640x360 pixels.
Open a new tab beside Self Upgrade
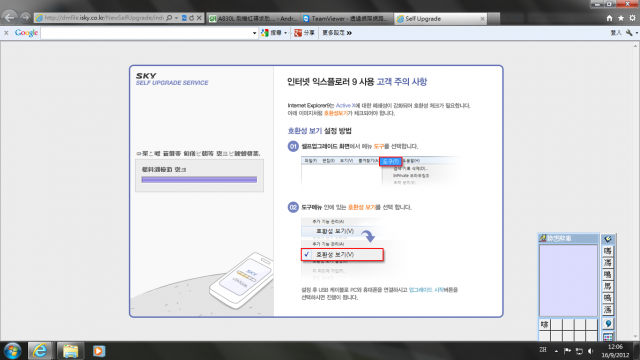coord(493,18)
